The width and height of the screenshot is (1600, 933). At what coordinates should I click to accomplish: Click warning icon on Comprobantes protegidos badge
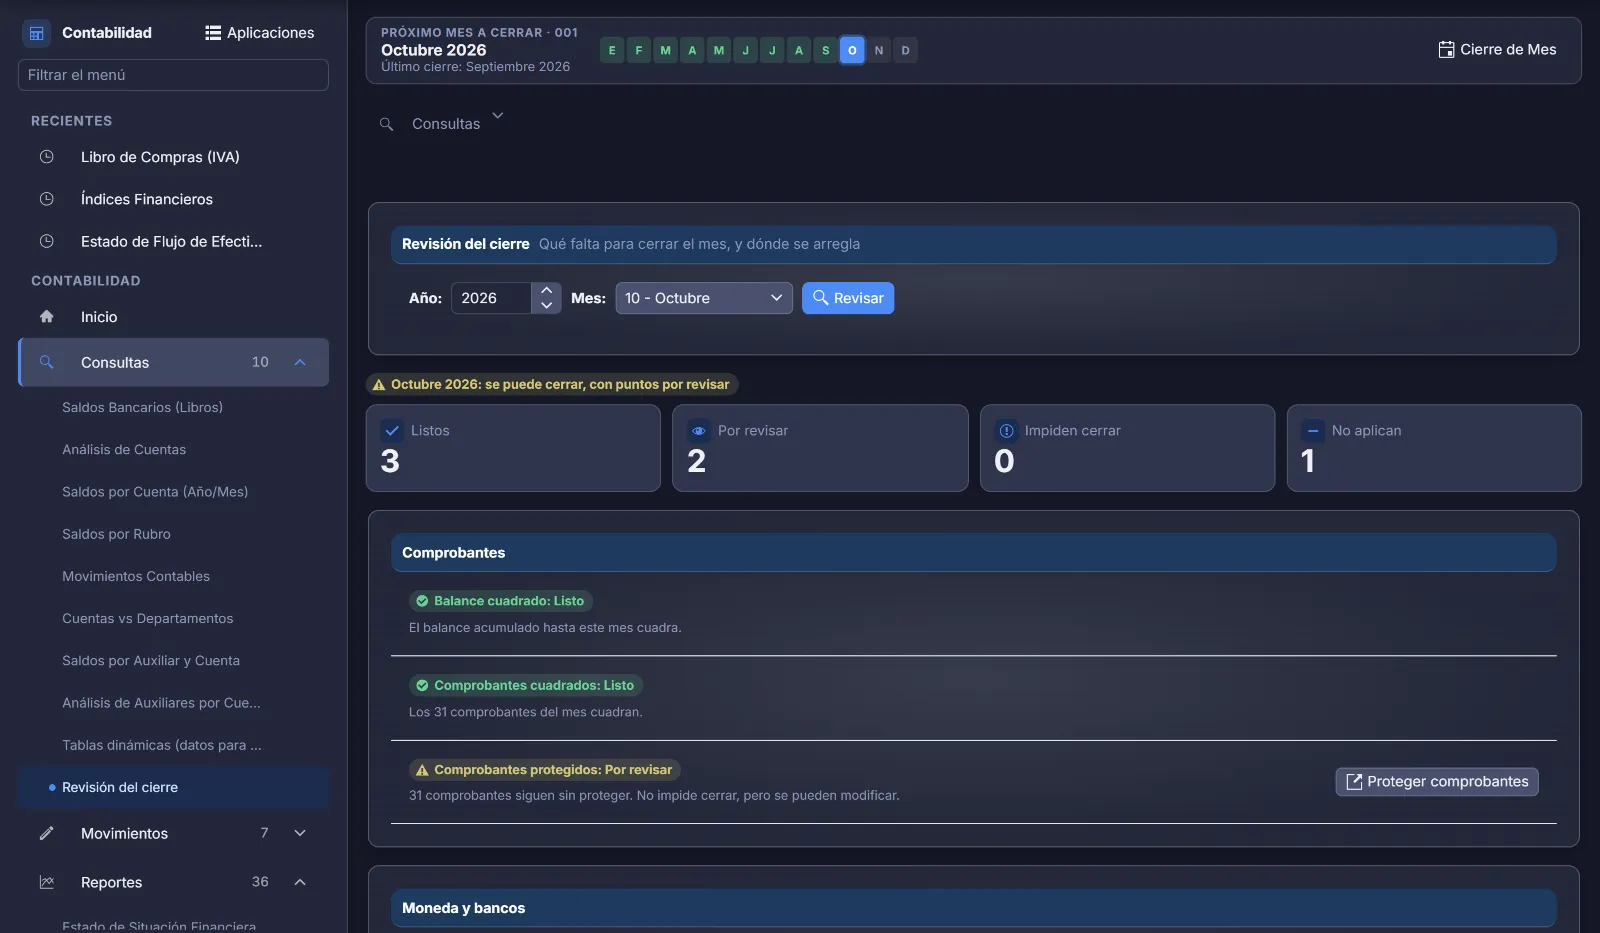(x=422, y=770)
